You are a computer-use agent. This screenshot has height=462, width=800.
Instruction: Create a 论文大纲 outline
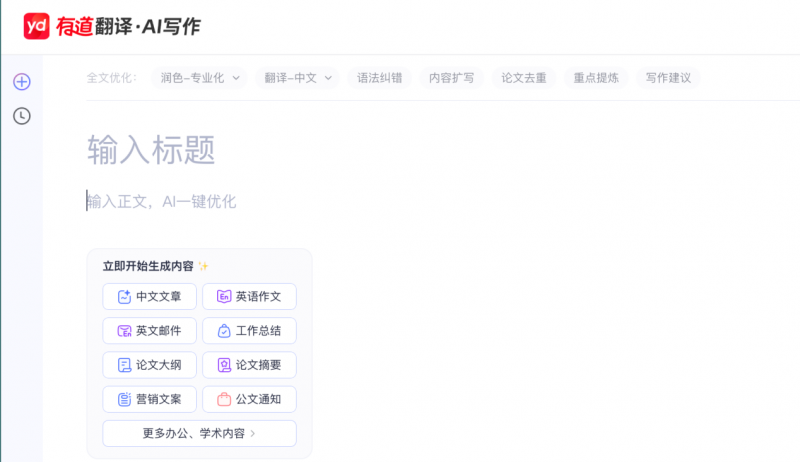[149, 365]
